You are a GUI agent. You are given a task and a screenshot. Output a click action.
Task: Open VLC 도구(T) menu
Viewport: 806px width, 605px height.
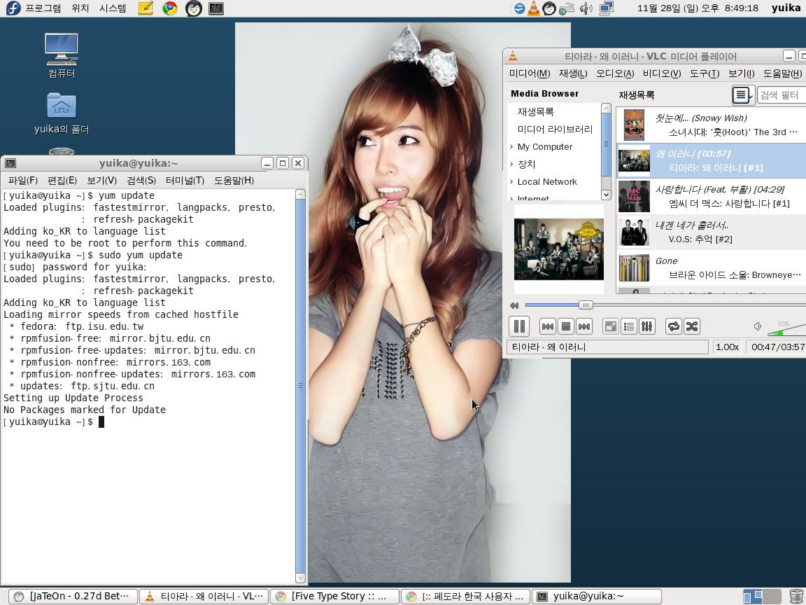click(704, 74)
